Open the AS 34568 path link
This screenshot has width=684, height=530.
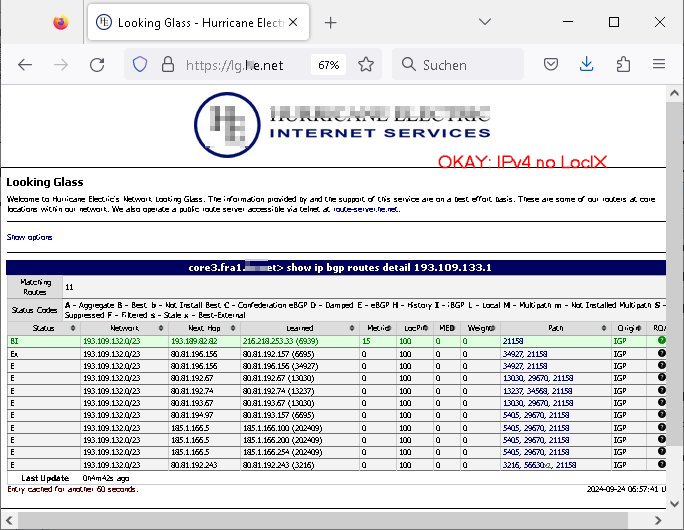click(537, 391)
